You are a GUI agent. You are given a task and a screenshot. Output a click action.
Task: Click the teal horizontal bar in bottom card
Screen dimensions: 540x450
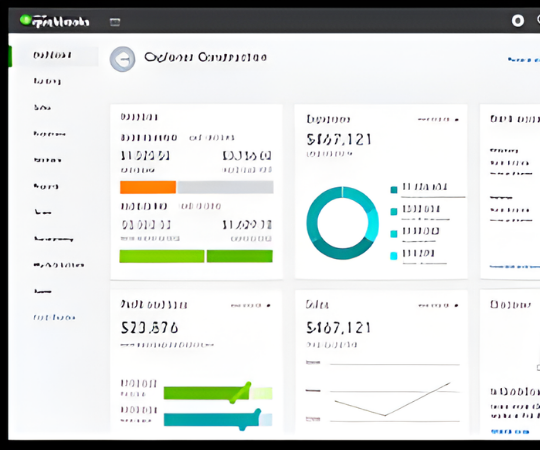[211, 420]
